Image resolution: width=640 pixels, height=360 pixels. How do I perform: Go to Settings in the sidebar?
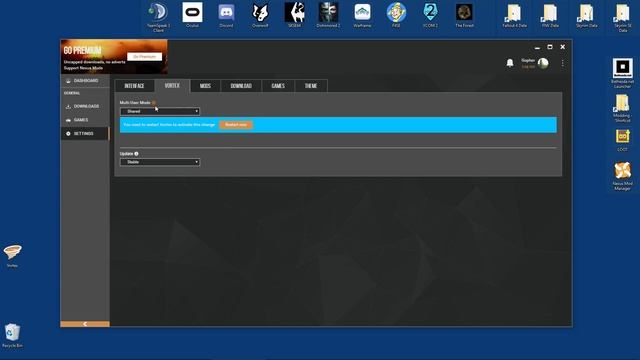click(x=85, y=133)
